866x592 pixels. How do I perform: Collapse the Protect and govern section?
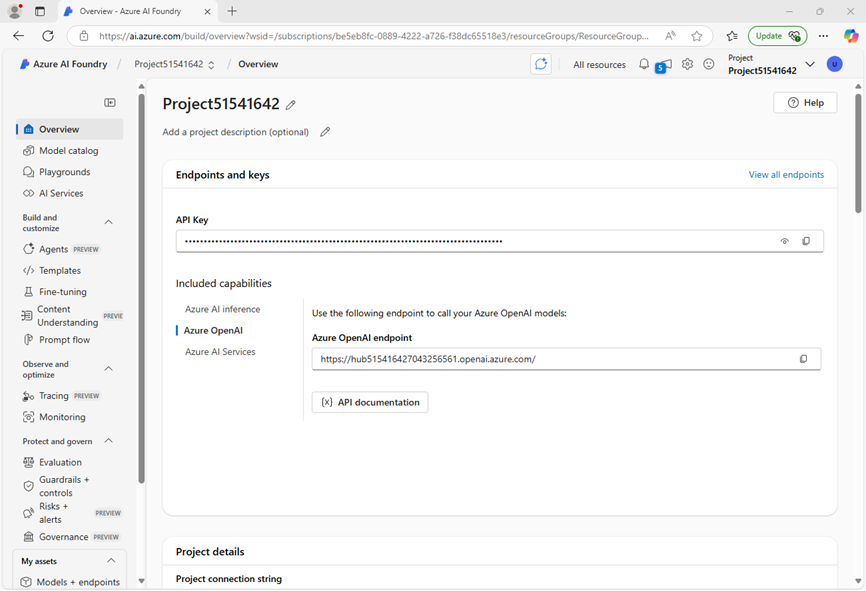(109, 441)
